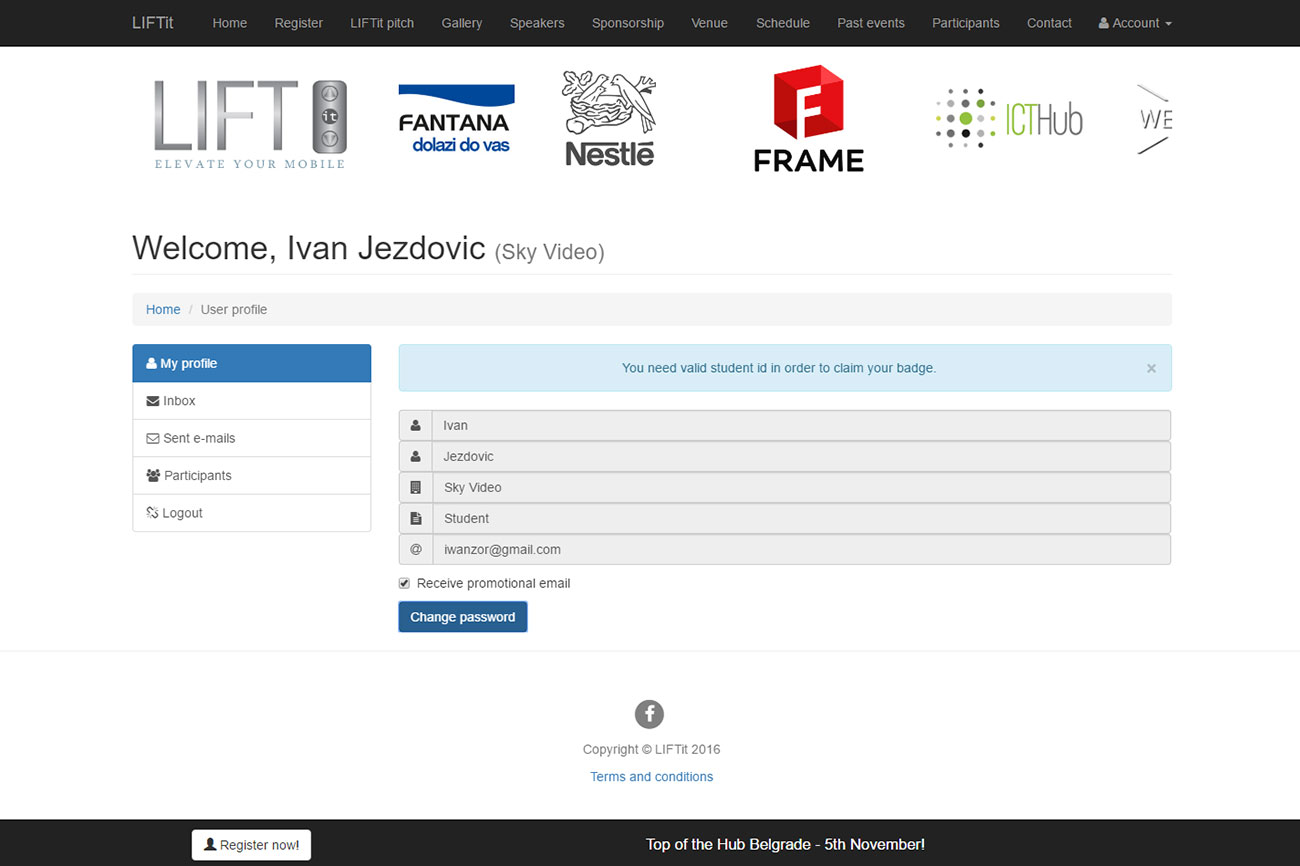Click the Student type field
Screen dimensions: 1300x866
pyautogui.click(x=801, y=518)
